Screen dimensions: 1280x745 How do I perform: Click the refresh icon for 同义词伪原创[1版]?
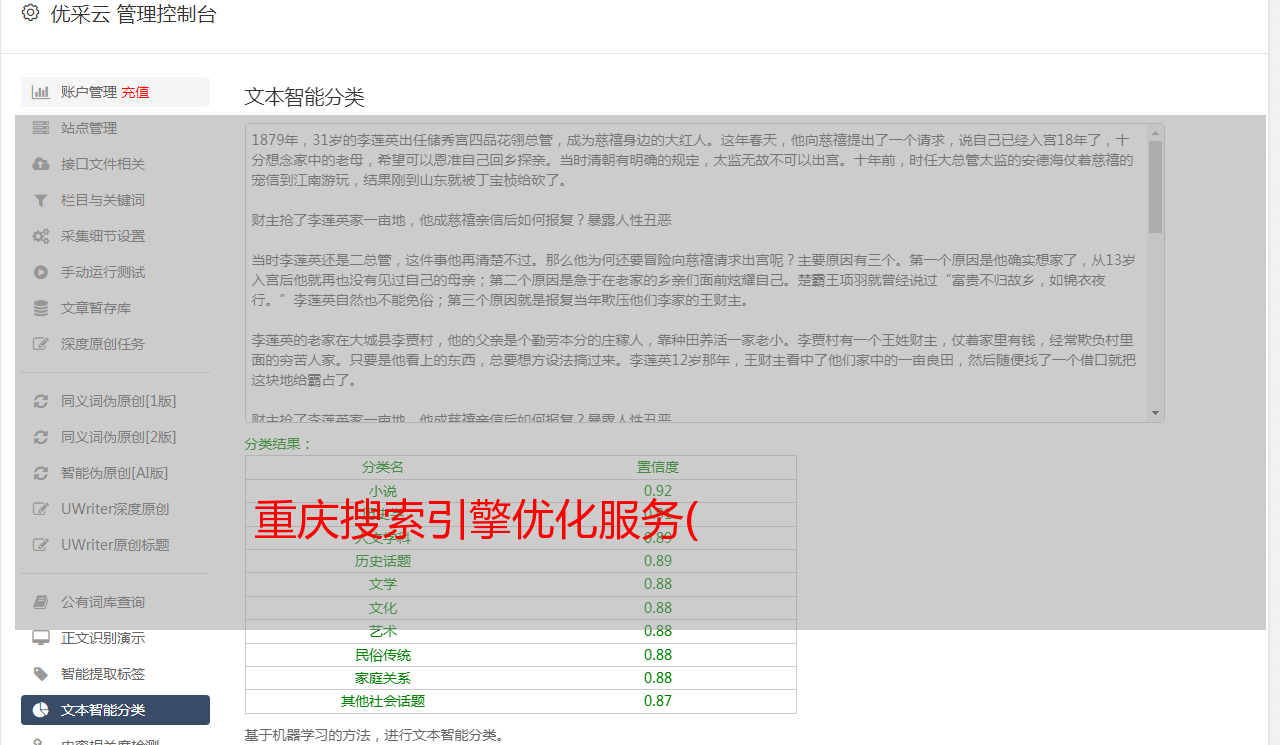click(41, 401)
